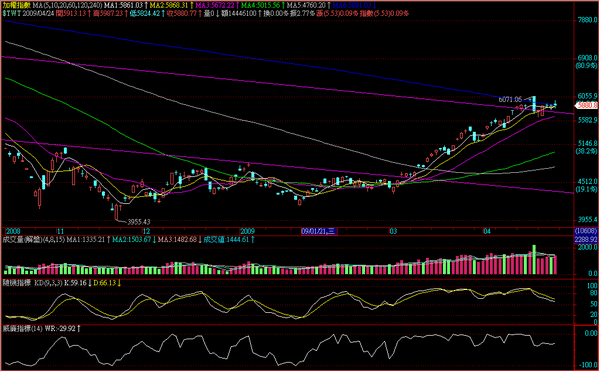The height and width of the screenshot is (372, 600).
Task: Click the 6071.05 high price annotation
Action: click(x=510, y=100)
